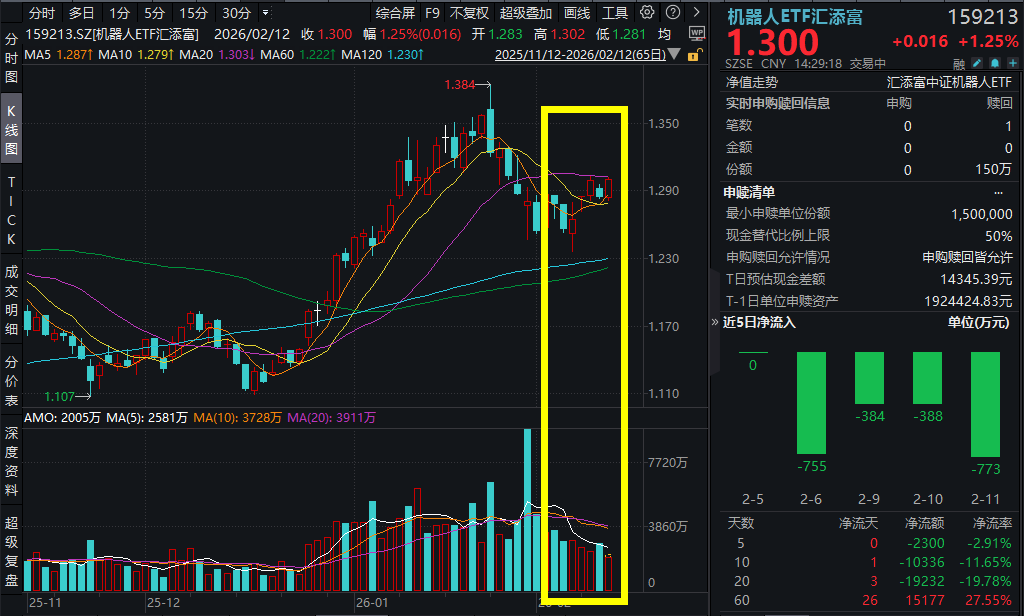Click the lock icon near the date range
Viewport: 1024px width, 616px height.
click(693, 56)
